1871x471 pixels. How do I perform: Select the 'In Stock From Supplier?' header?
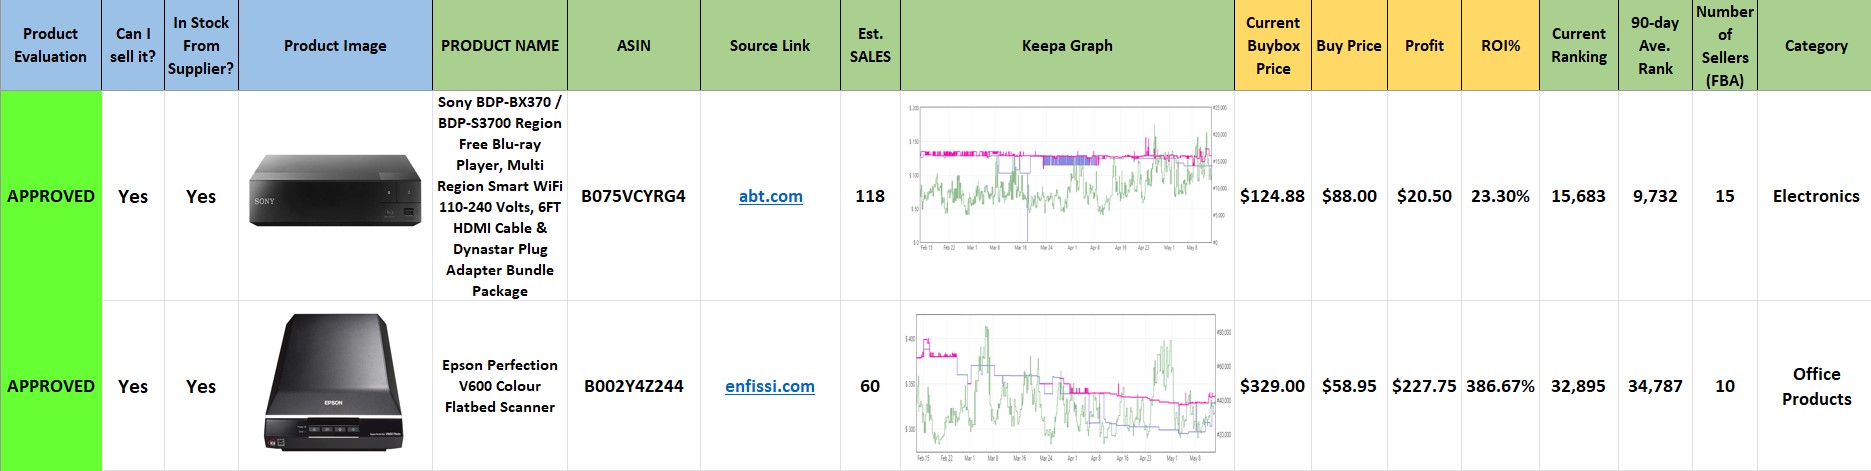[201, 46]
